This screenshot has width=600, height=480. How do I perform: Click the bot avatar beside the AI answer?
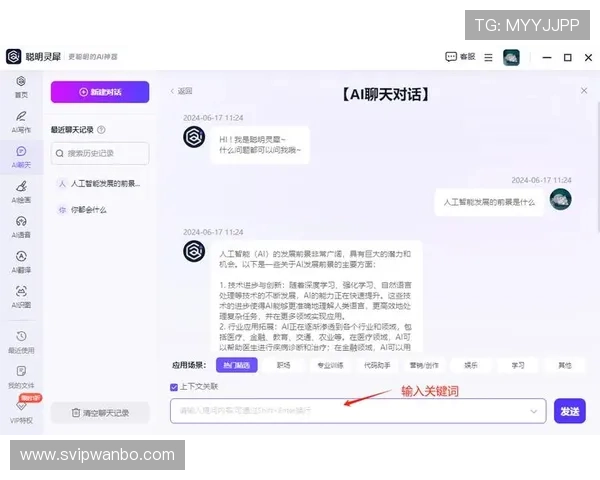194,251
